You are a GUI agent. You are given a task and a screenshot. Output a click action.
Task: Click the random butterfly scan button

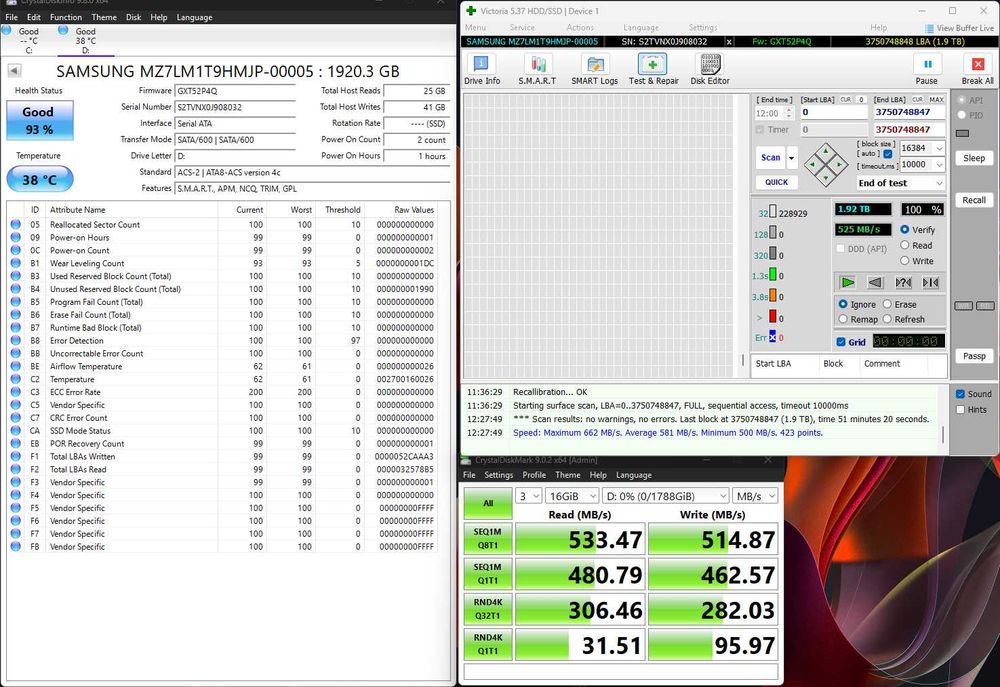[x=903, y=282]
